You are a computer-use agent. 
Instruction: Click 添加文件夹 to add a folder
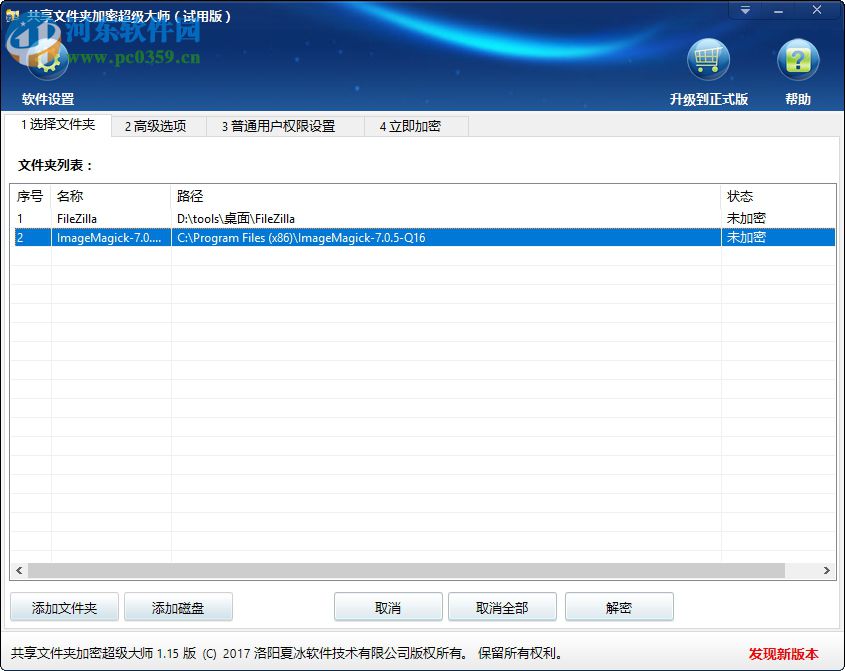tap(63, 606)
